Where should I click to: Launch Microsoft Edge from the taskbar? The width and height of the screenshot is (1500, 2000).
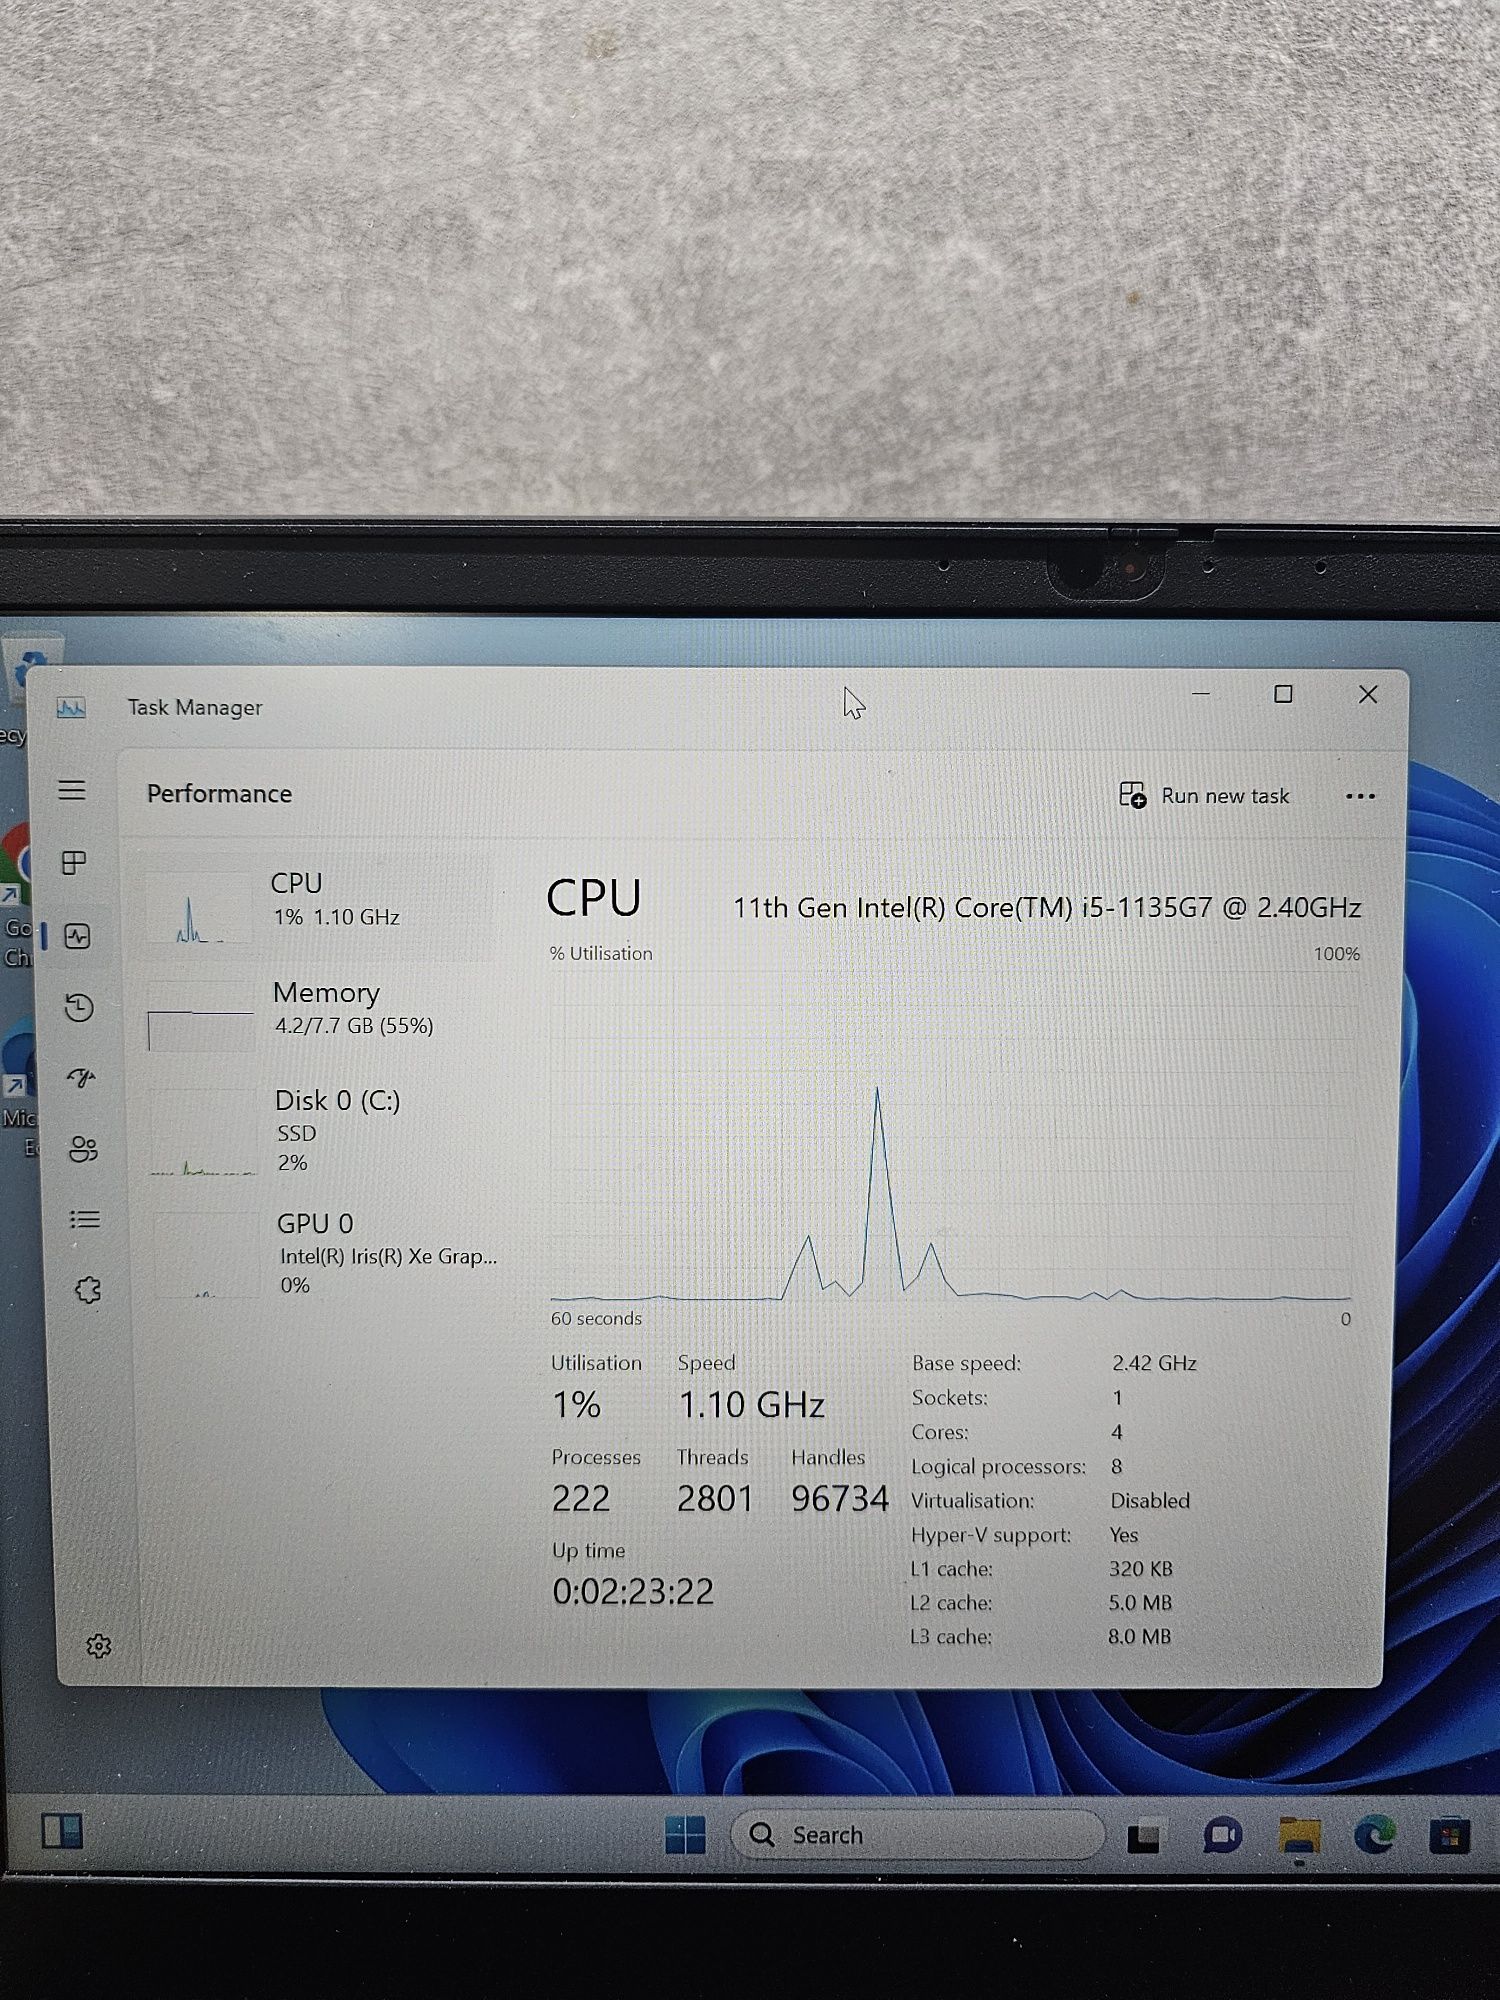1375,1836
